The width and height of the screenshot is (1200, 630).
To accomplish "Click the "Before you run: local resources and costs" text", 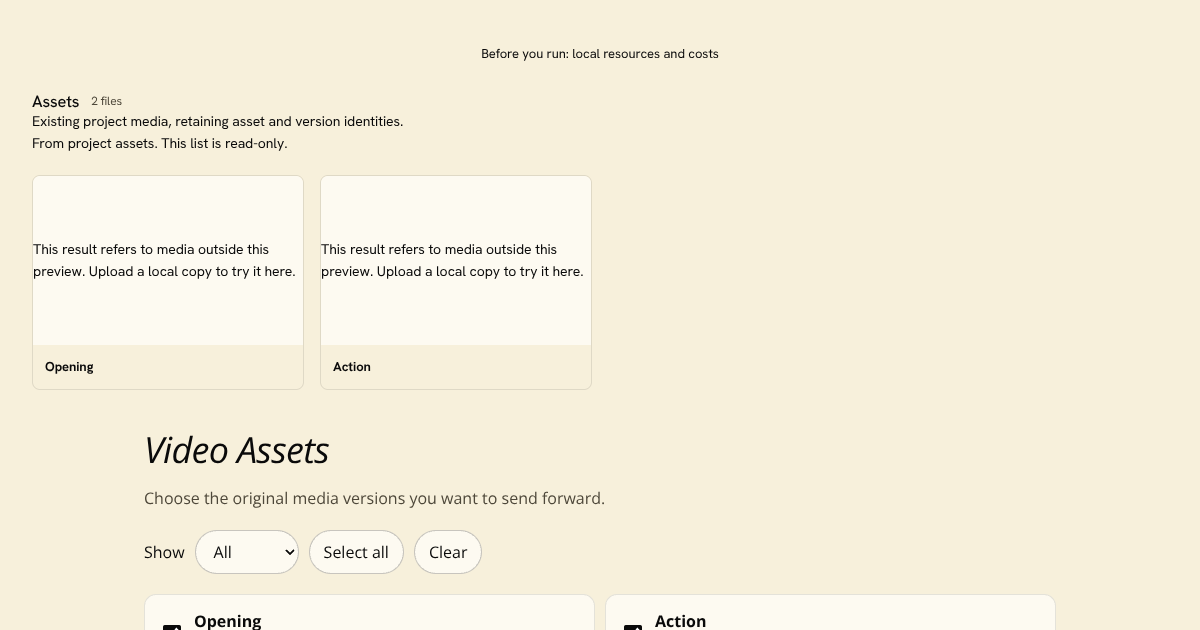I will pos(600,54).
